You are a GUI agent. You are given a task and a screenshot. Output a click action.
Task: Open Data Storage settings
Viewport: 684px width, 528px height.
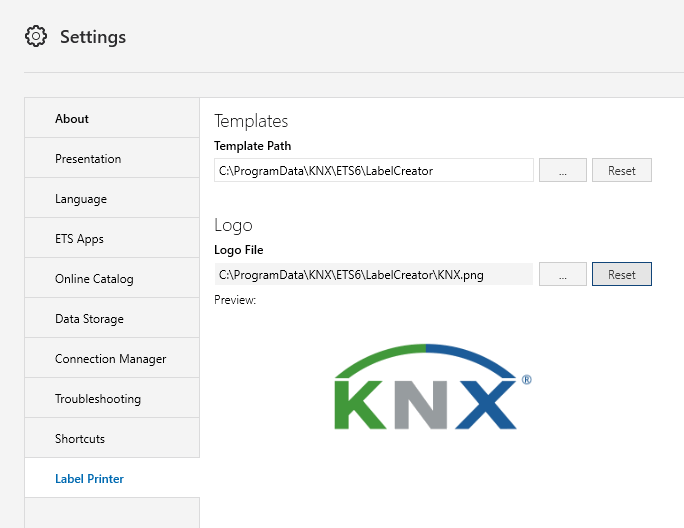pos(112,319)
